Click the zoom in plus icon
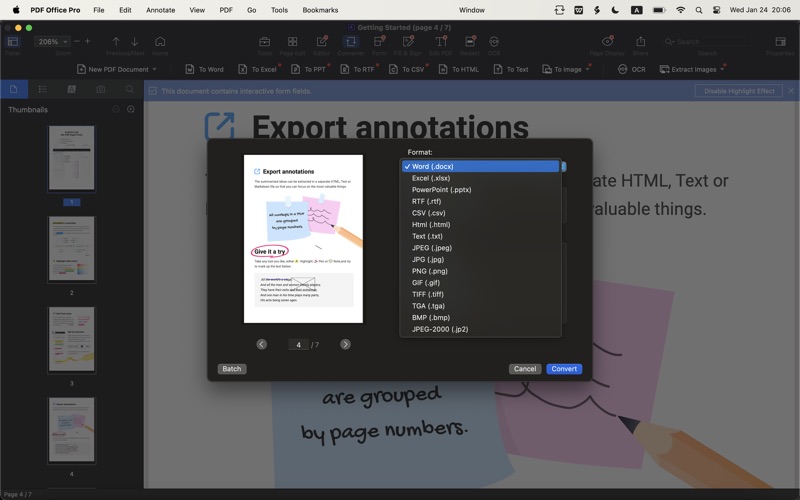This screenshot has height=500, width=800. tap(88, 41)
